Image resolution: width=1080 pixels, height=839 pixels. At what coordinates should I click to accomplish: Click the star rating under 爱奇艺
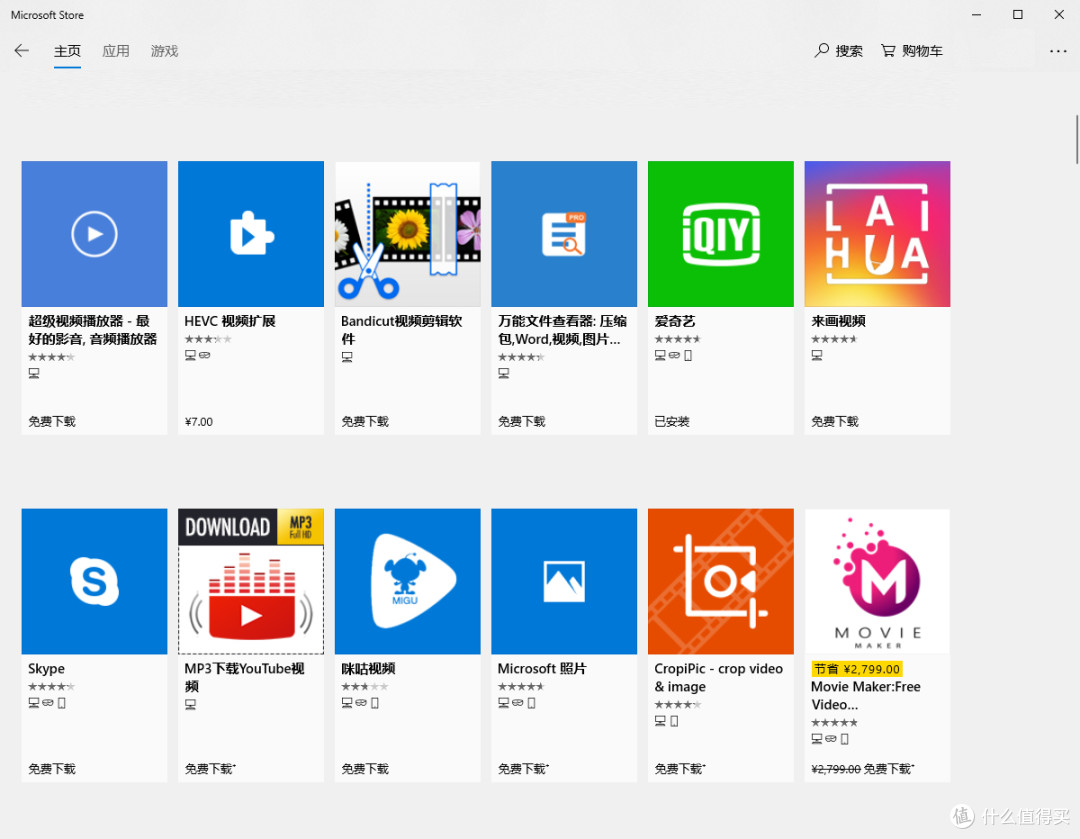677,339
